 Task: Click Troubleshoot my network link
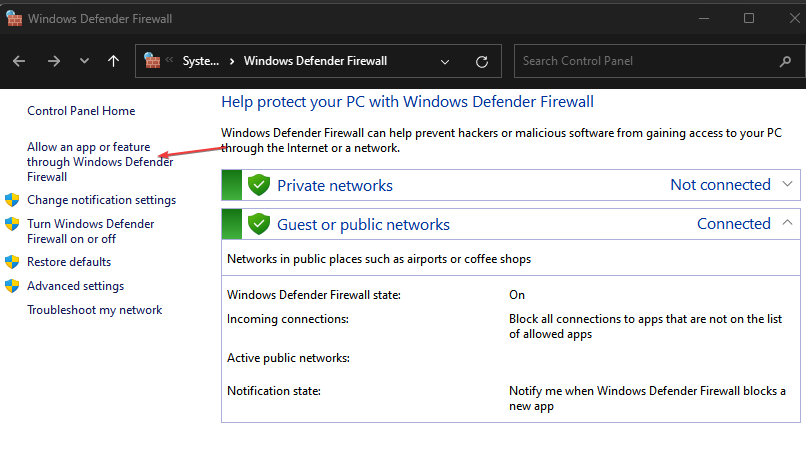point(94,310)
